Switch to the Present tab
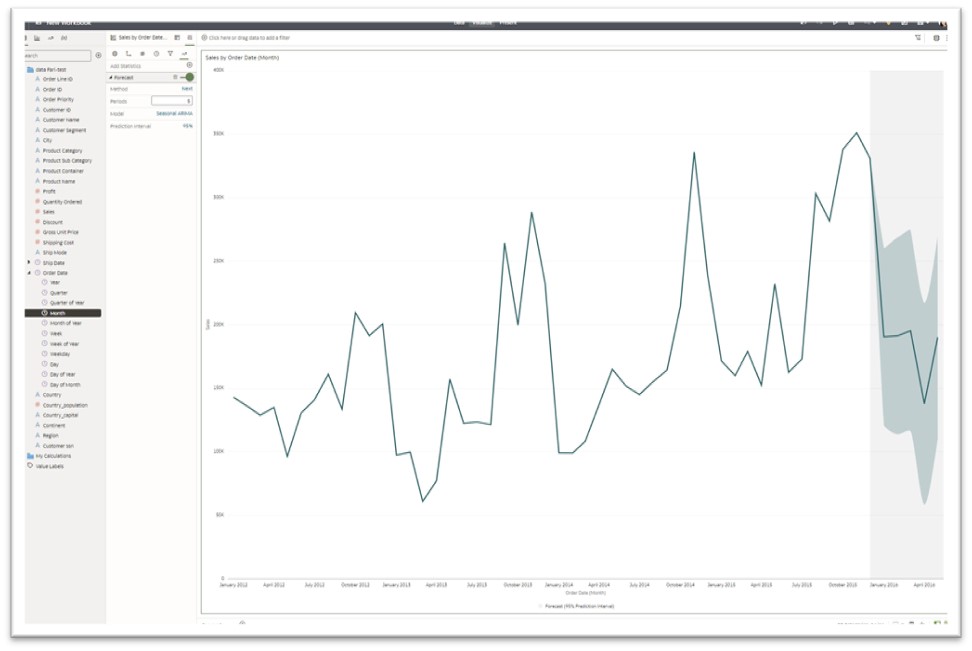This screenshot has height=651, width=972. click(508, 22)
